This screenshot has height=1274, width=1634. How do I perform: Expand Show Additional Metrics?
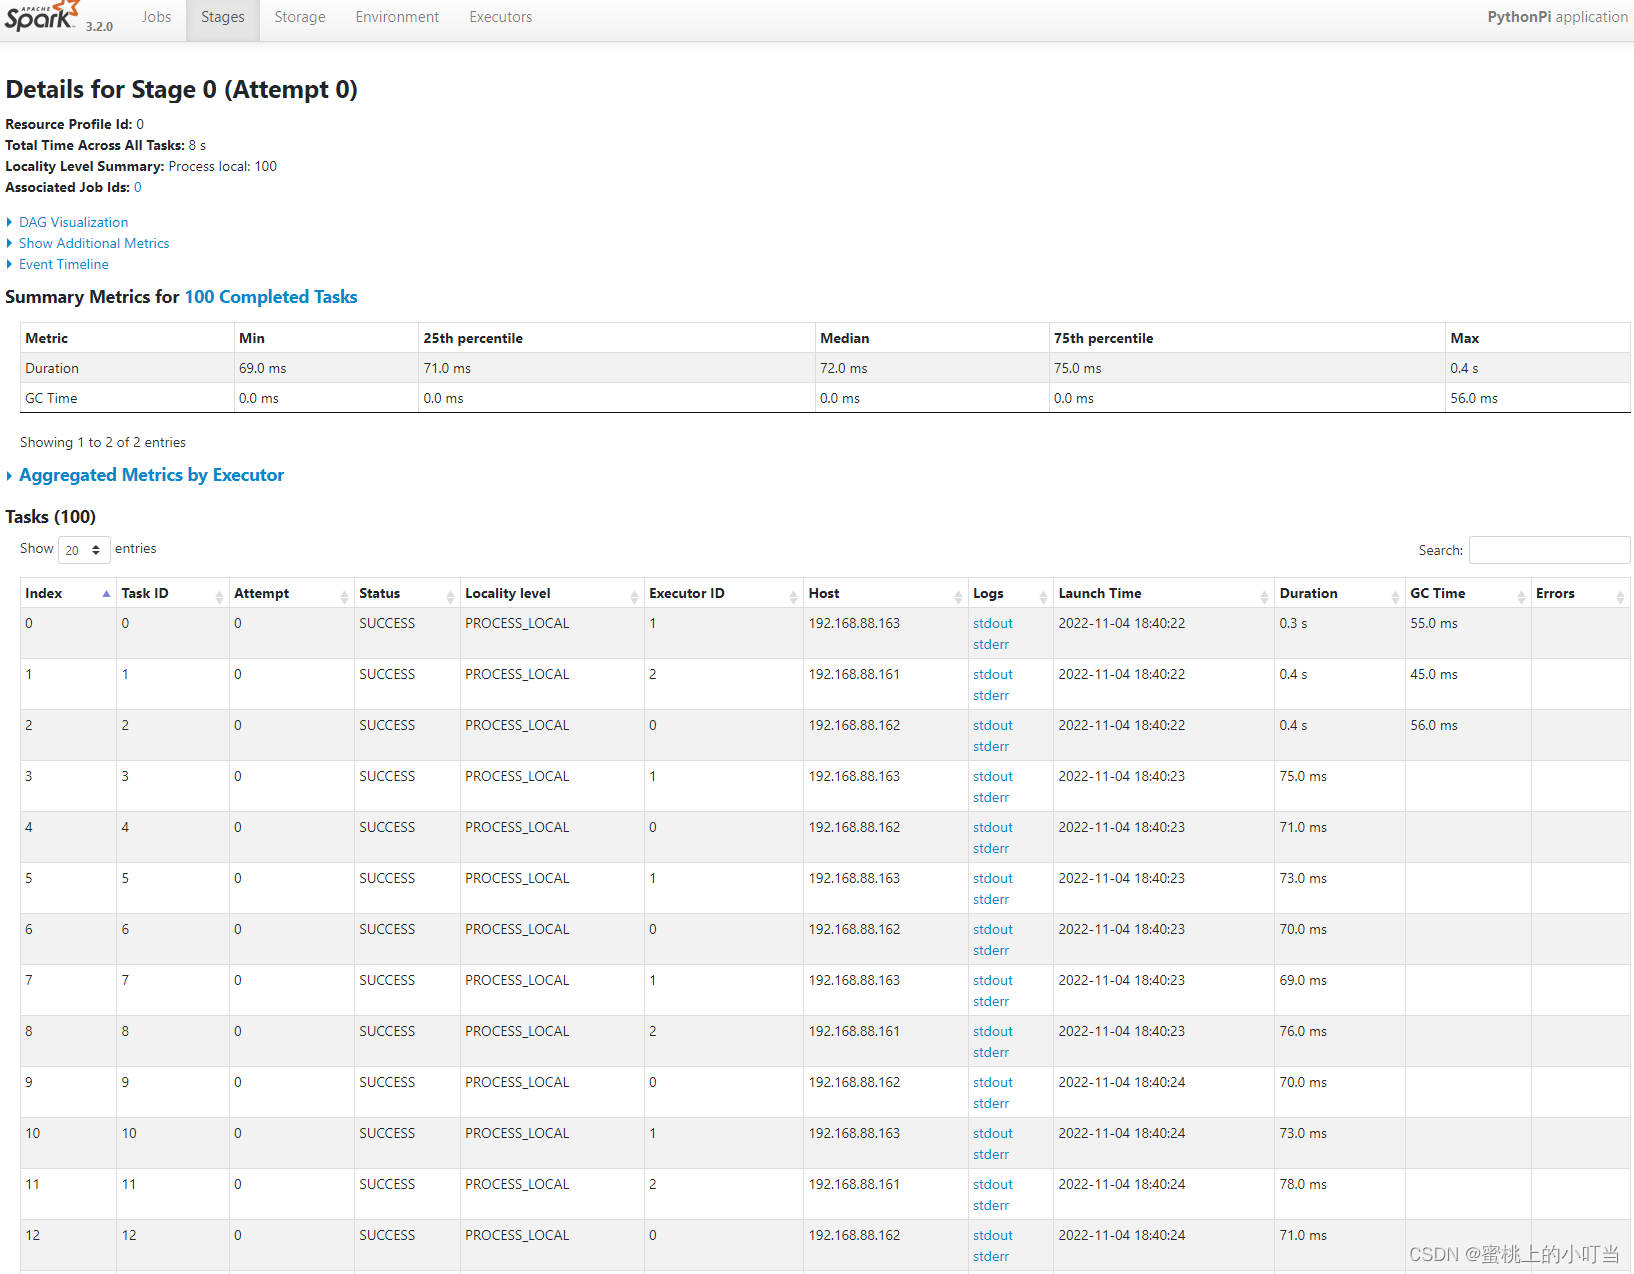point(94,243)
